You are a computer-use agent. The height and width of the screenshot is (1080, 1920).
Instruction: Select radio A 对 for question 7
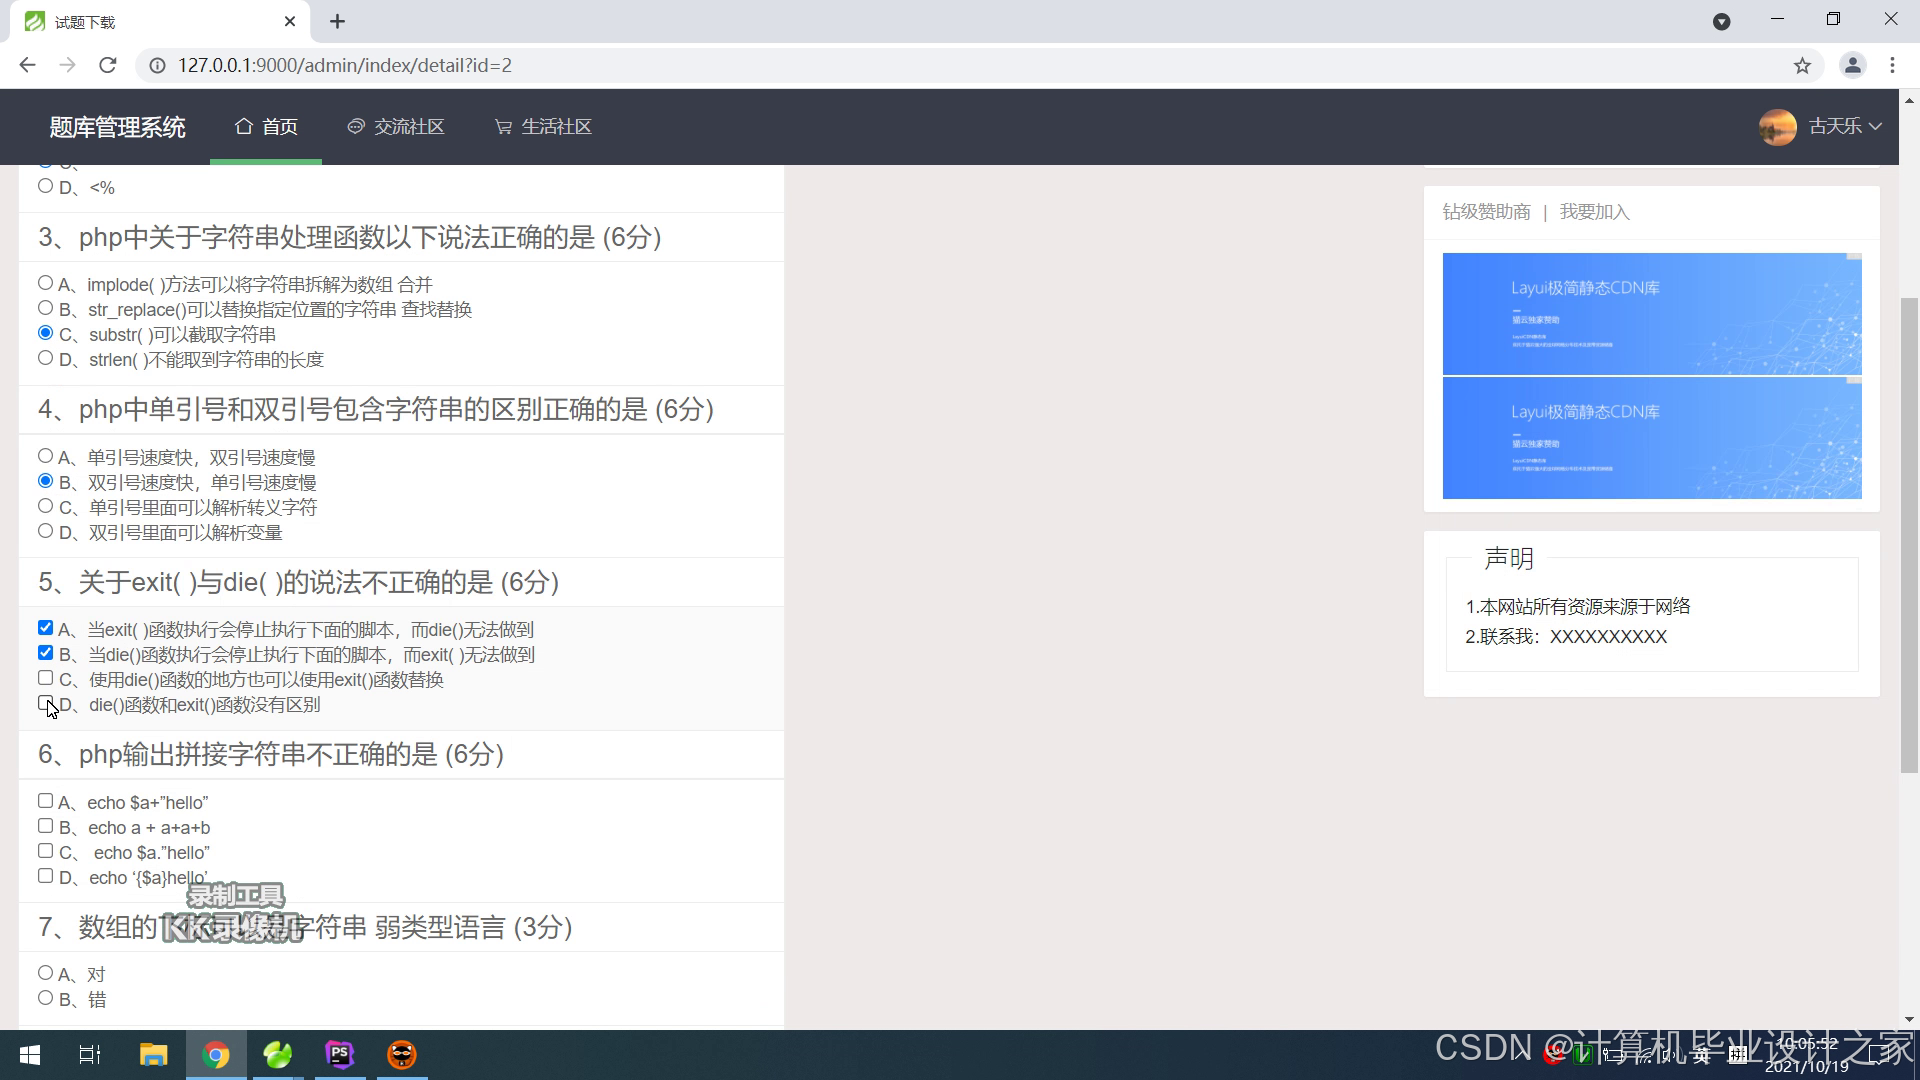pyautogui.click(x=45, y=973)
